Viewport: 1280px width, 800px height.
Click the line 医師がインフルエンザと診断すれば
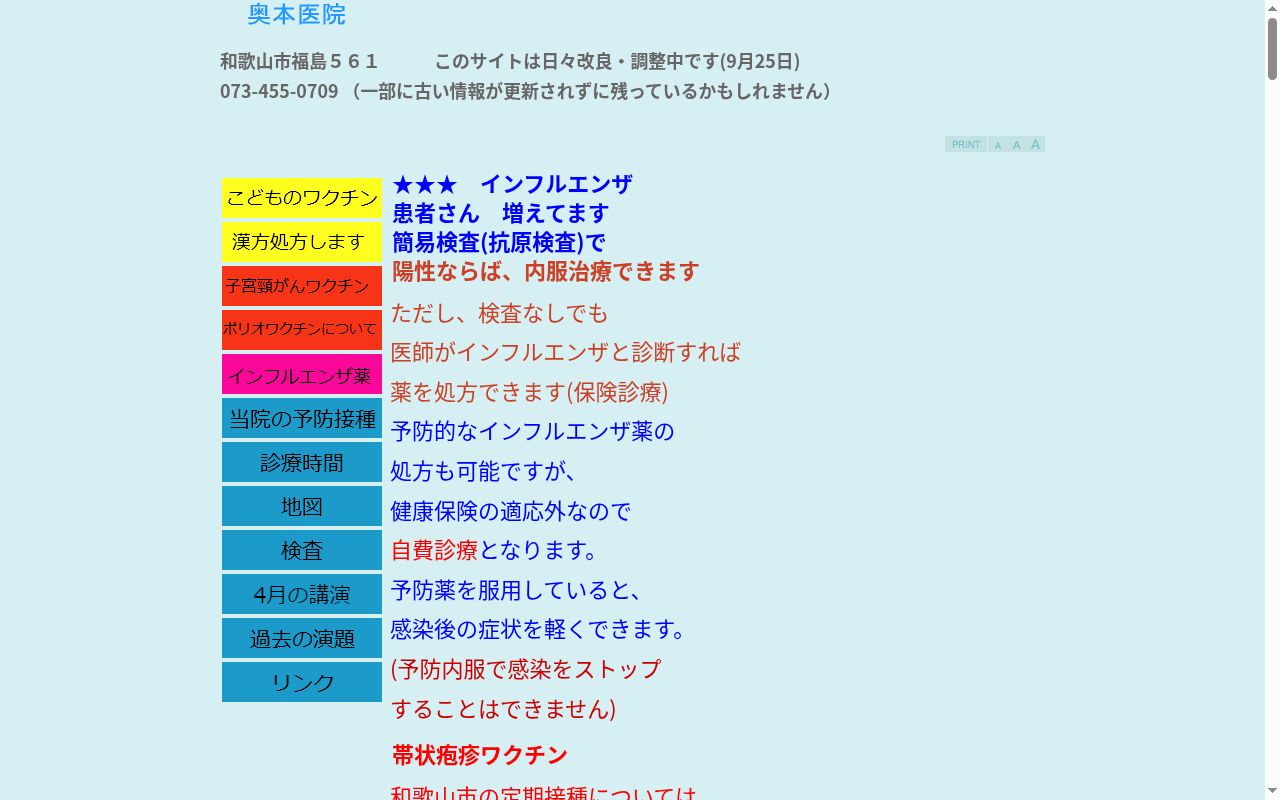565,352
